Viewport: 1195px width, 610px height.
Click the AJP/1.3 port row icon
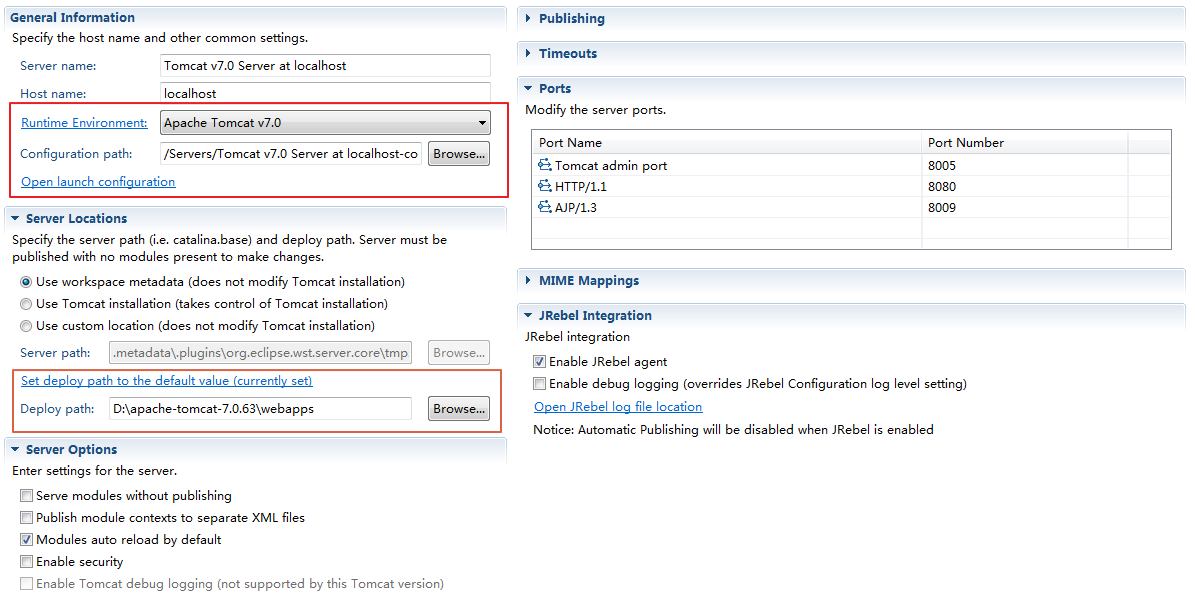(x=544, y=207)
